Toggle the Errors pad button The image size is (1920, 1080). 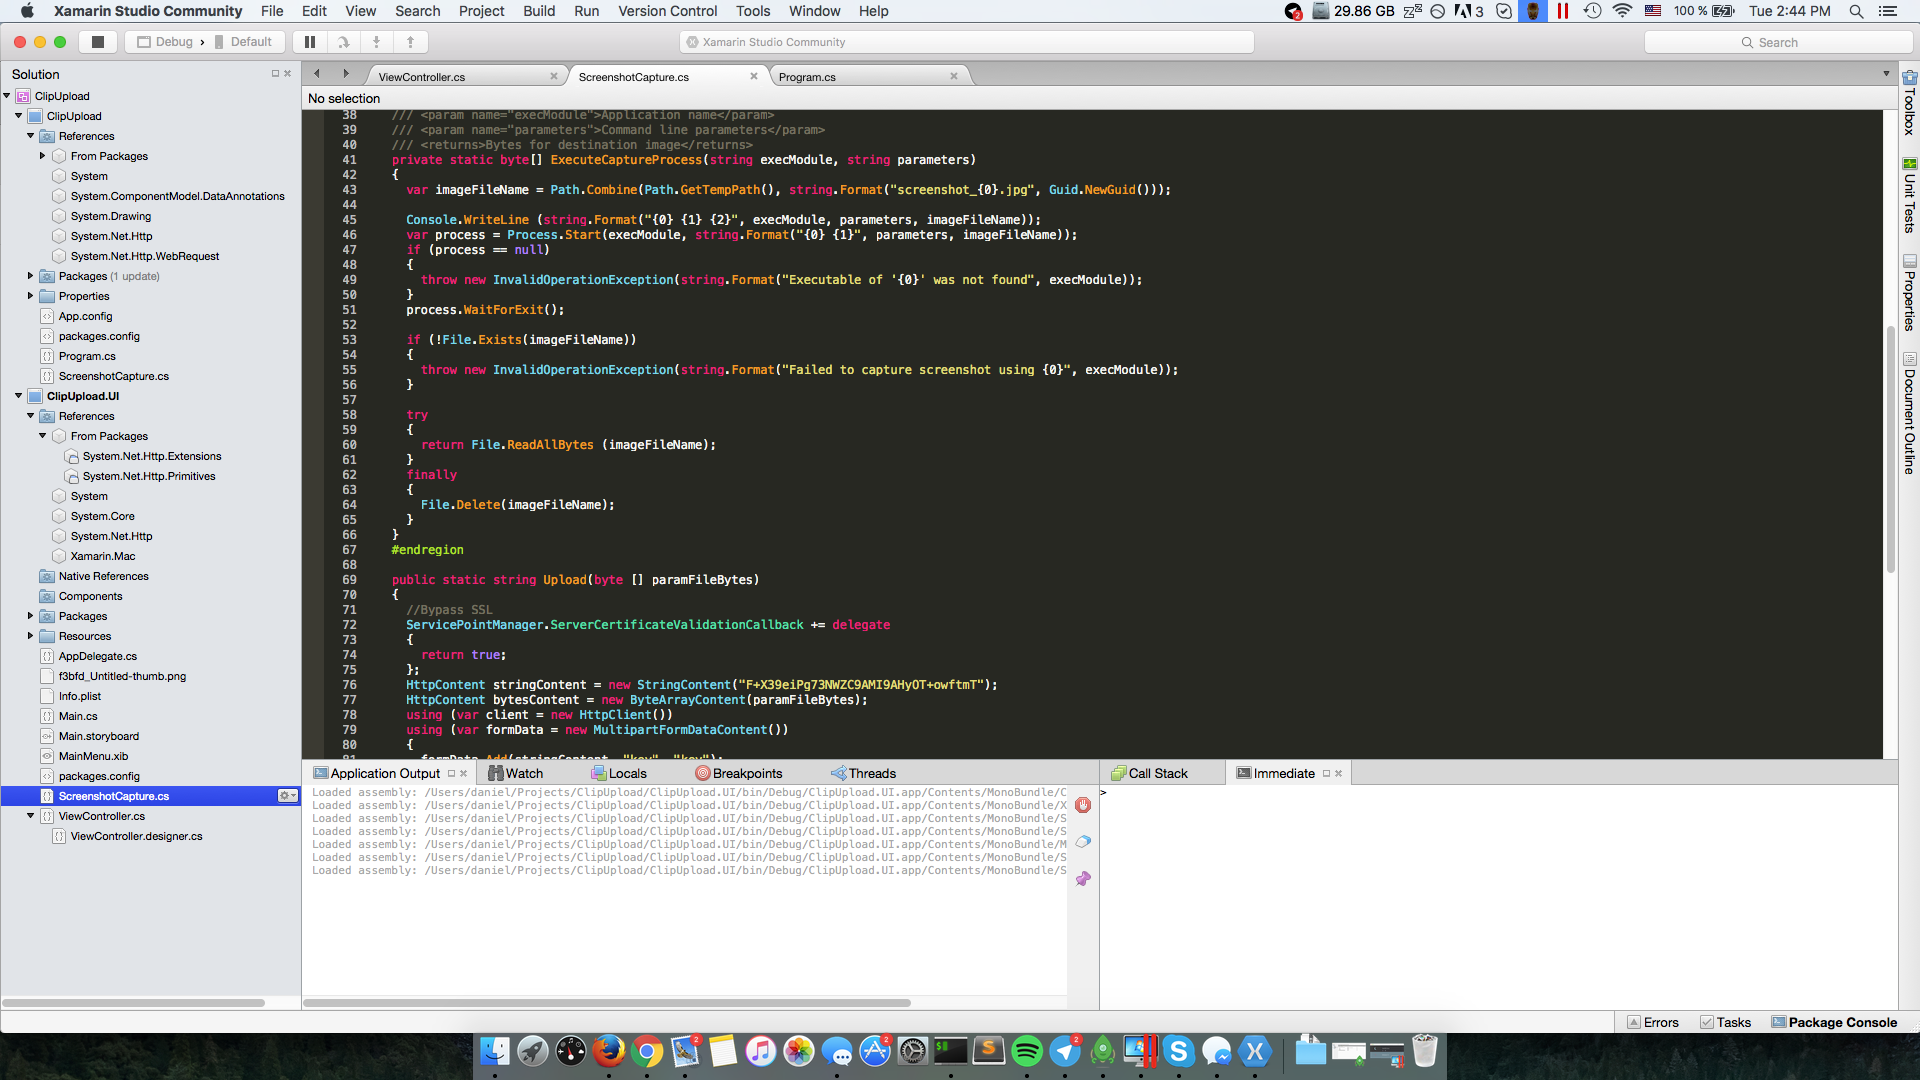click(x=1653, y=1022)
